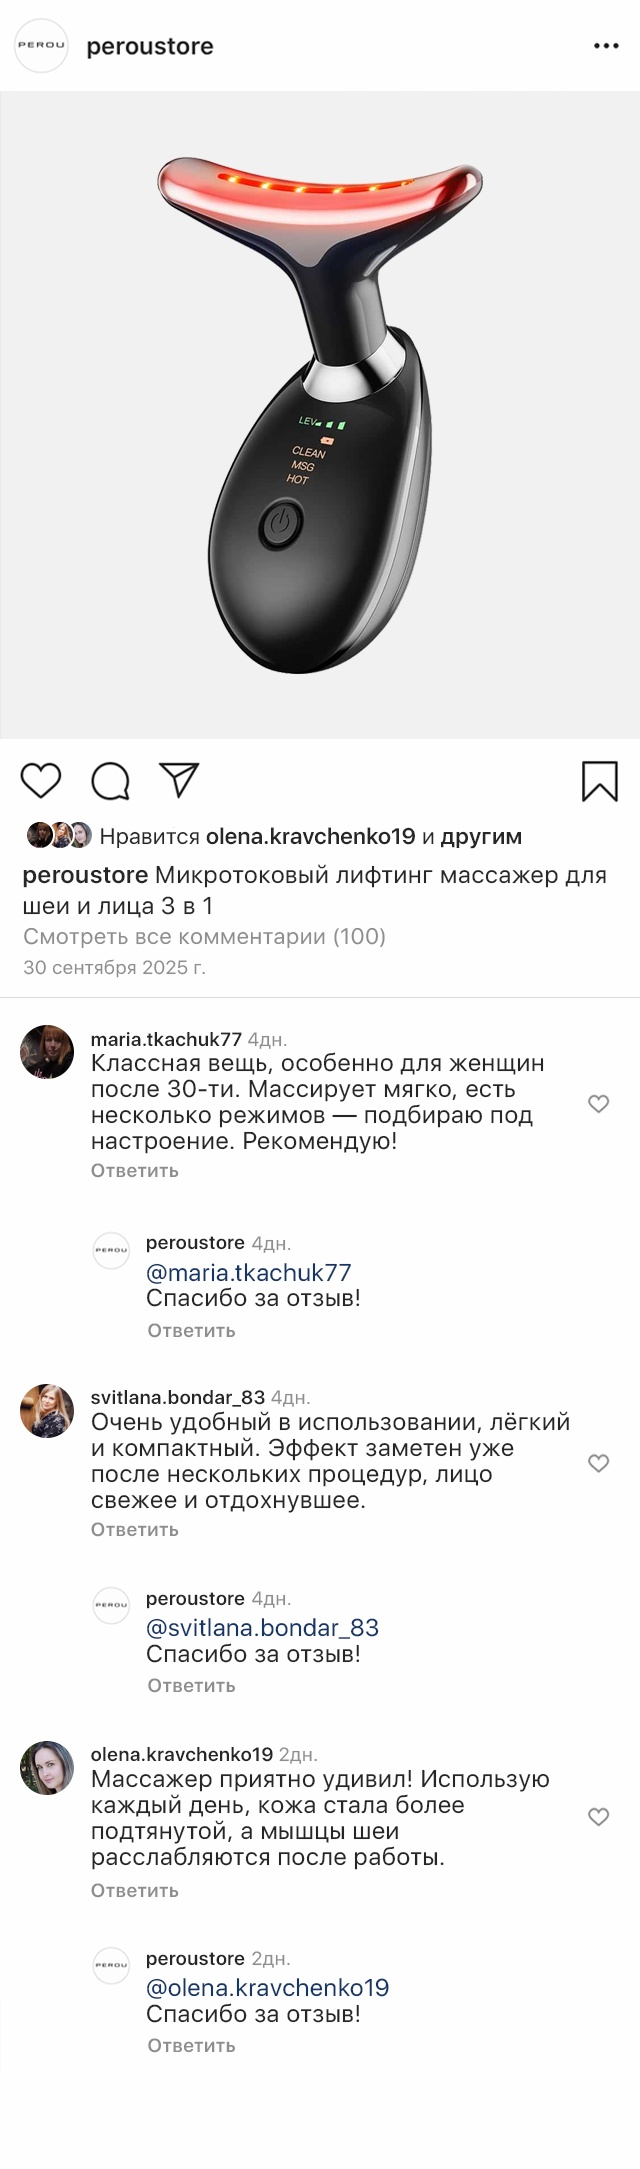Like maria.tkachuk77's comment
This screenshot has height=2169, width=640.
click(598, 1103)
